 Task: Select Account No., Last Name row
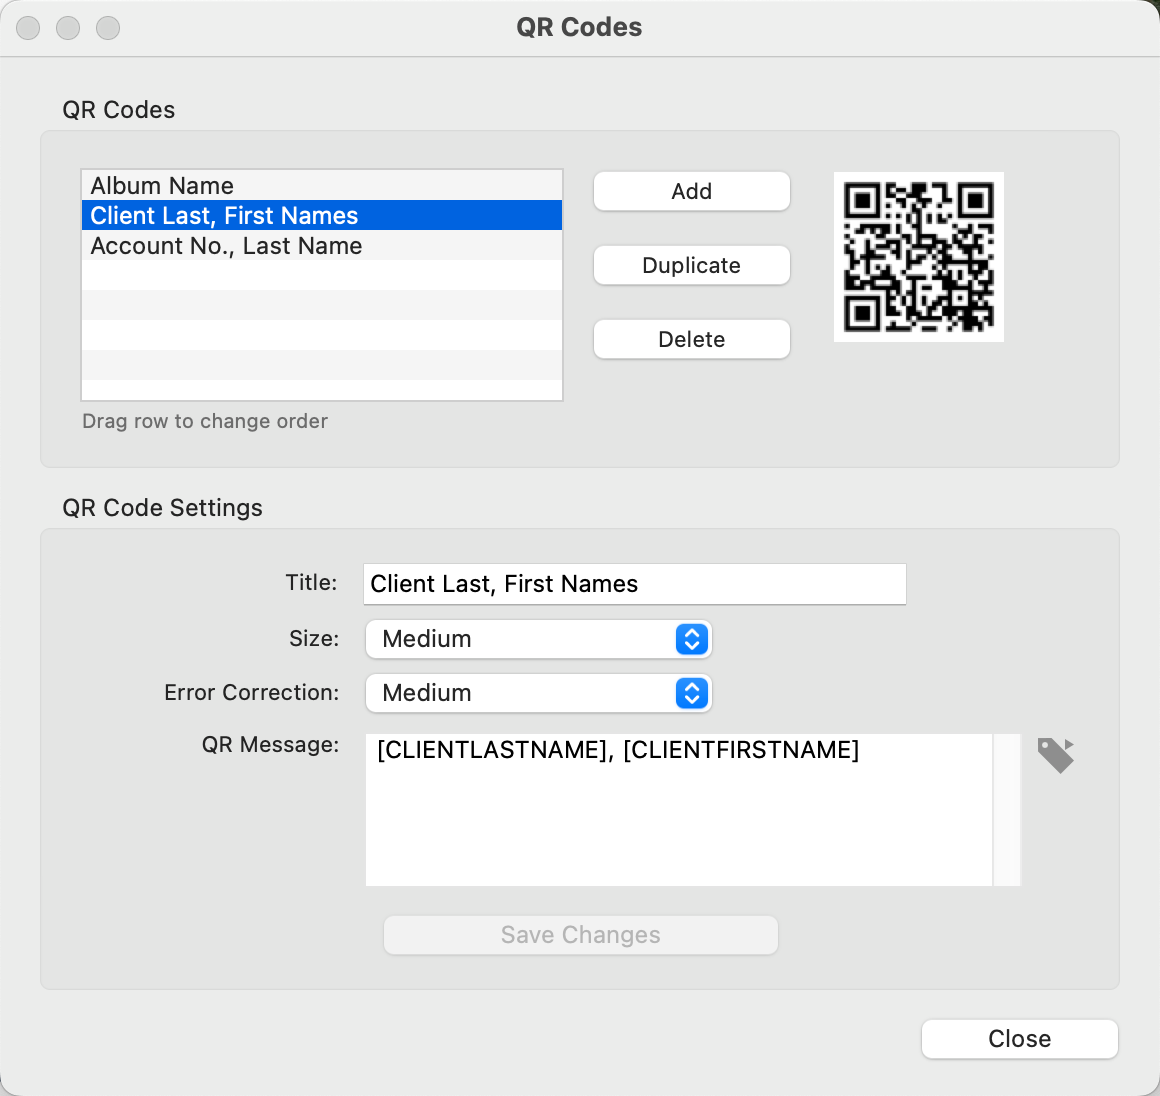(x=321, y=246)
